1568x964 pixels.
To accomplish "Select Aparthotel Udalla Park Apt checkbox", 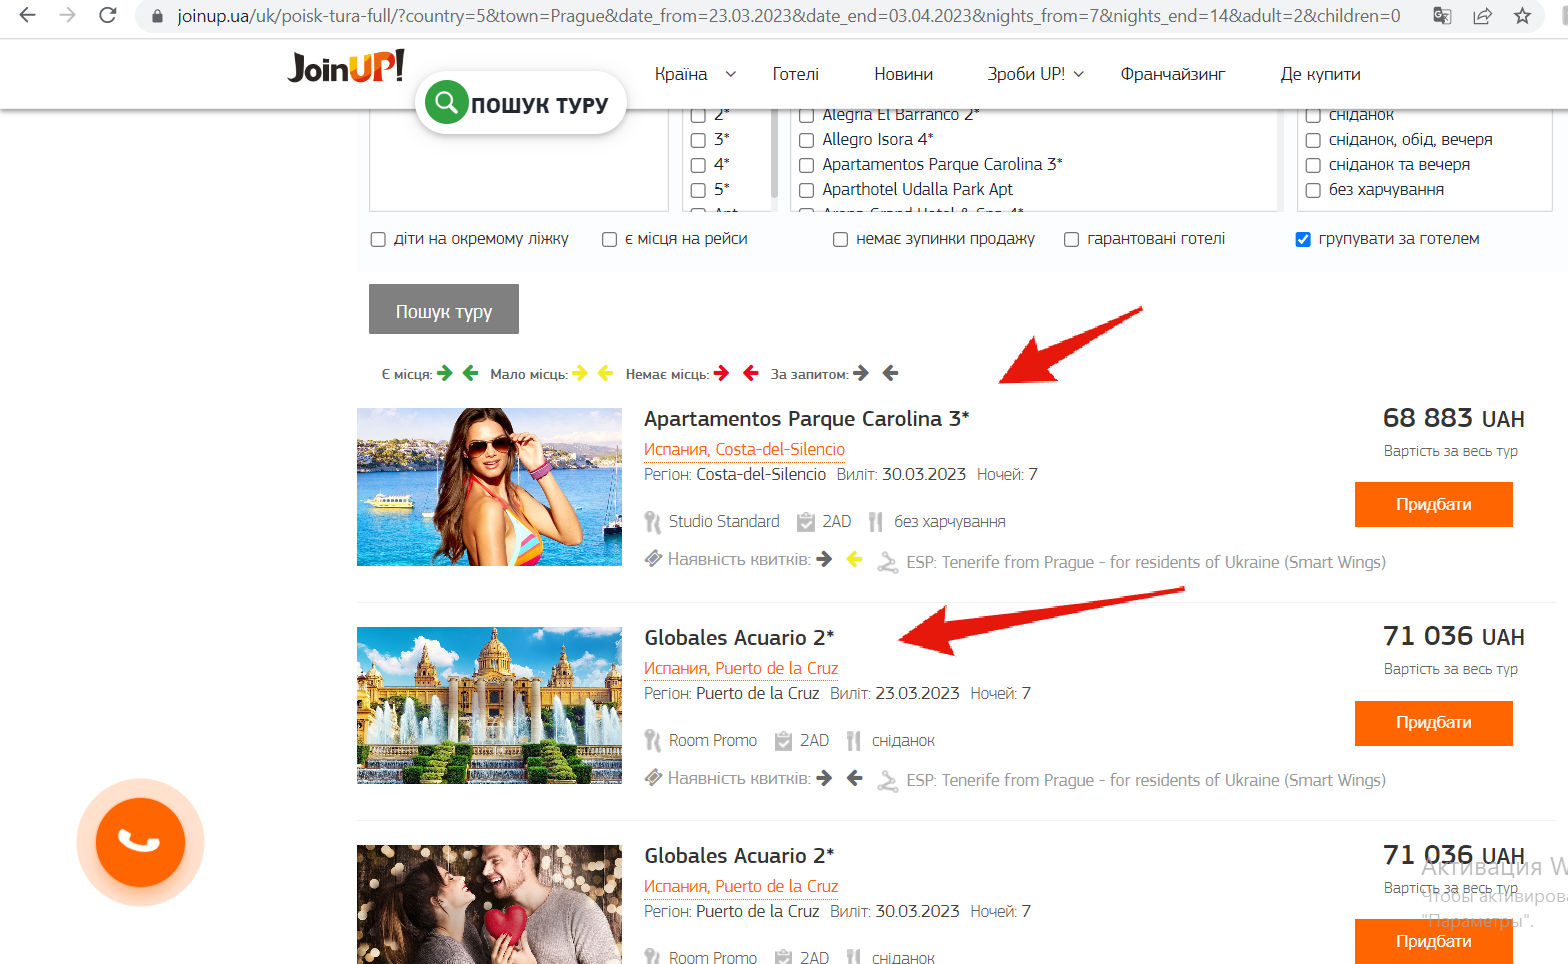I will (x=807, y=190).
